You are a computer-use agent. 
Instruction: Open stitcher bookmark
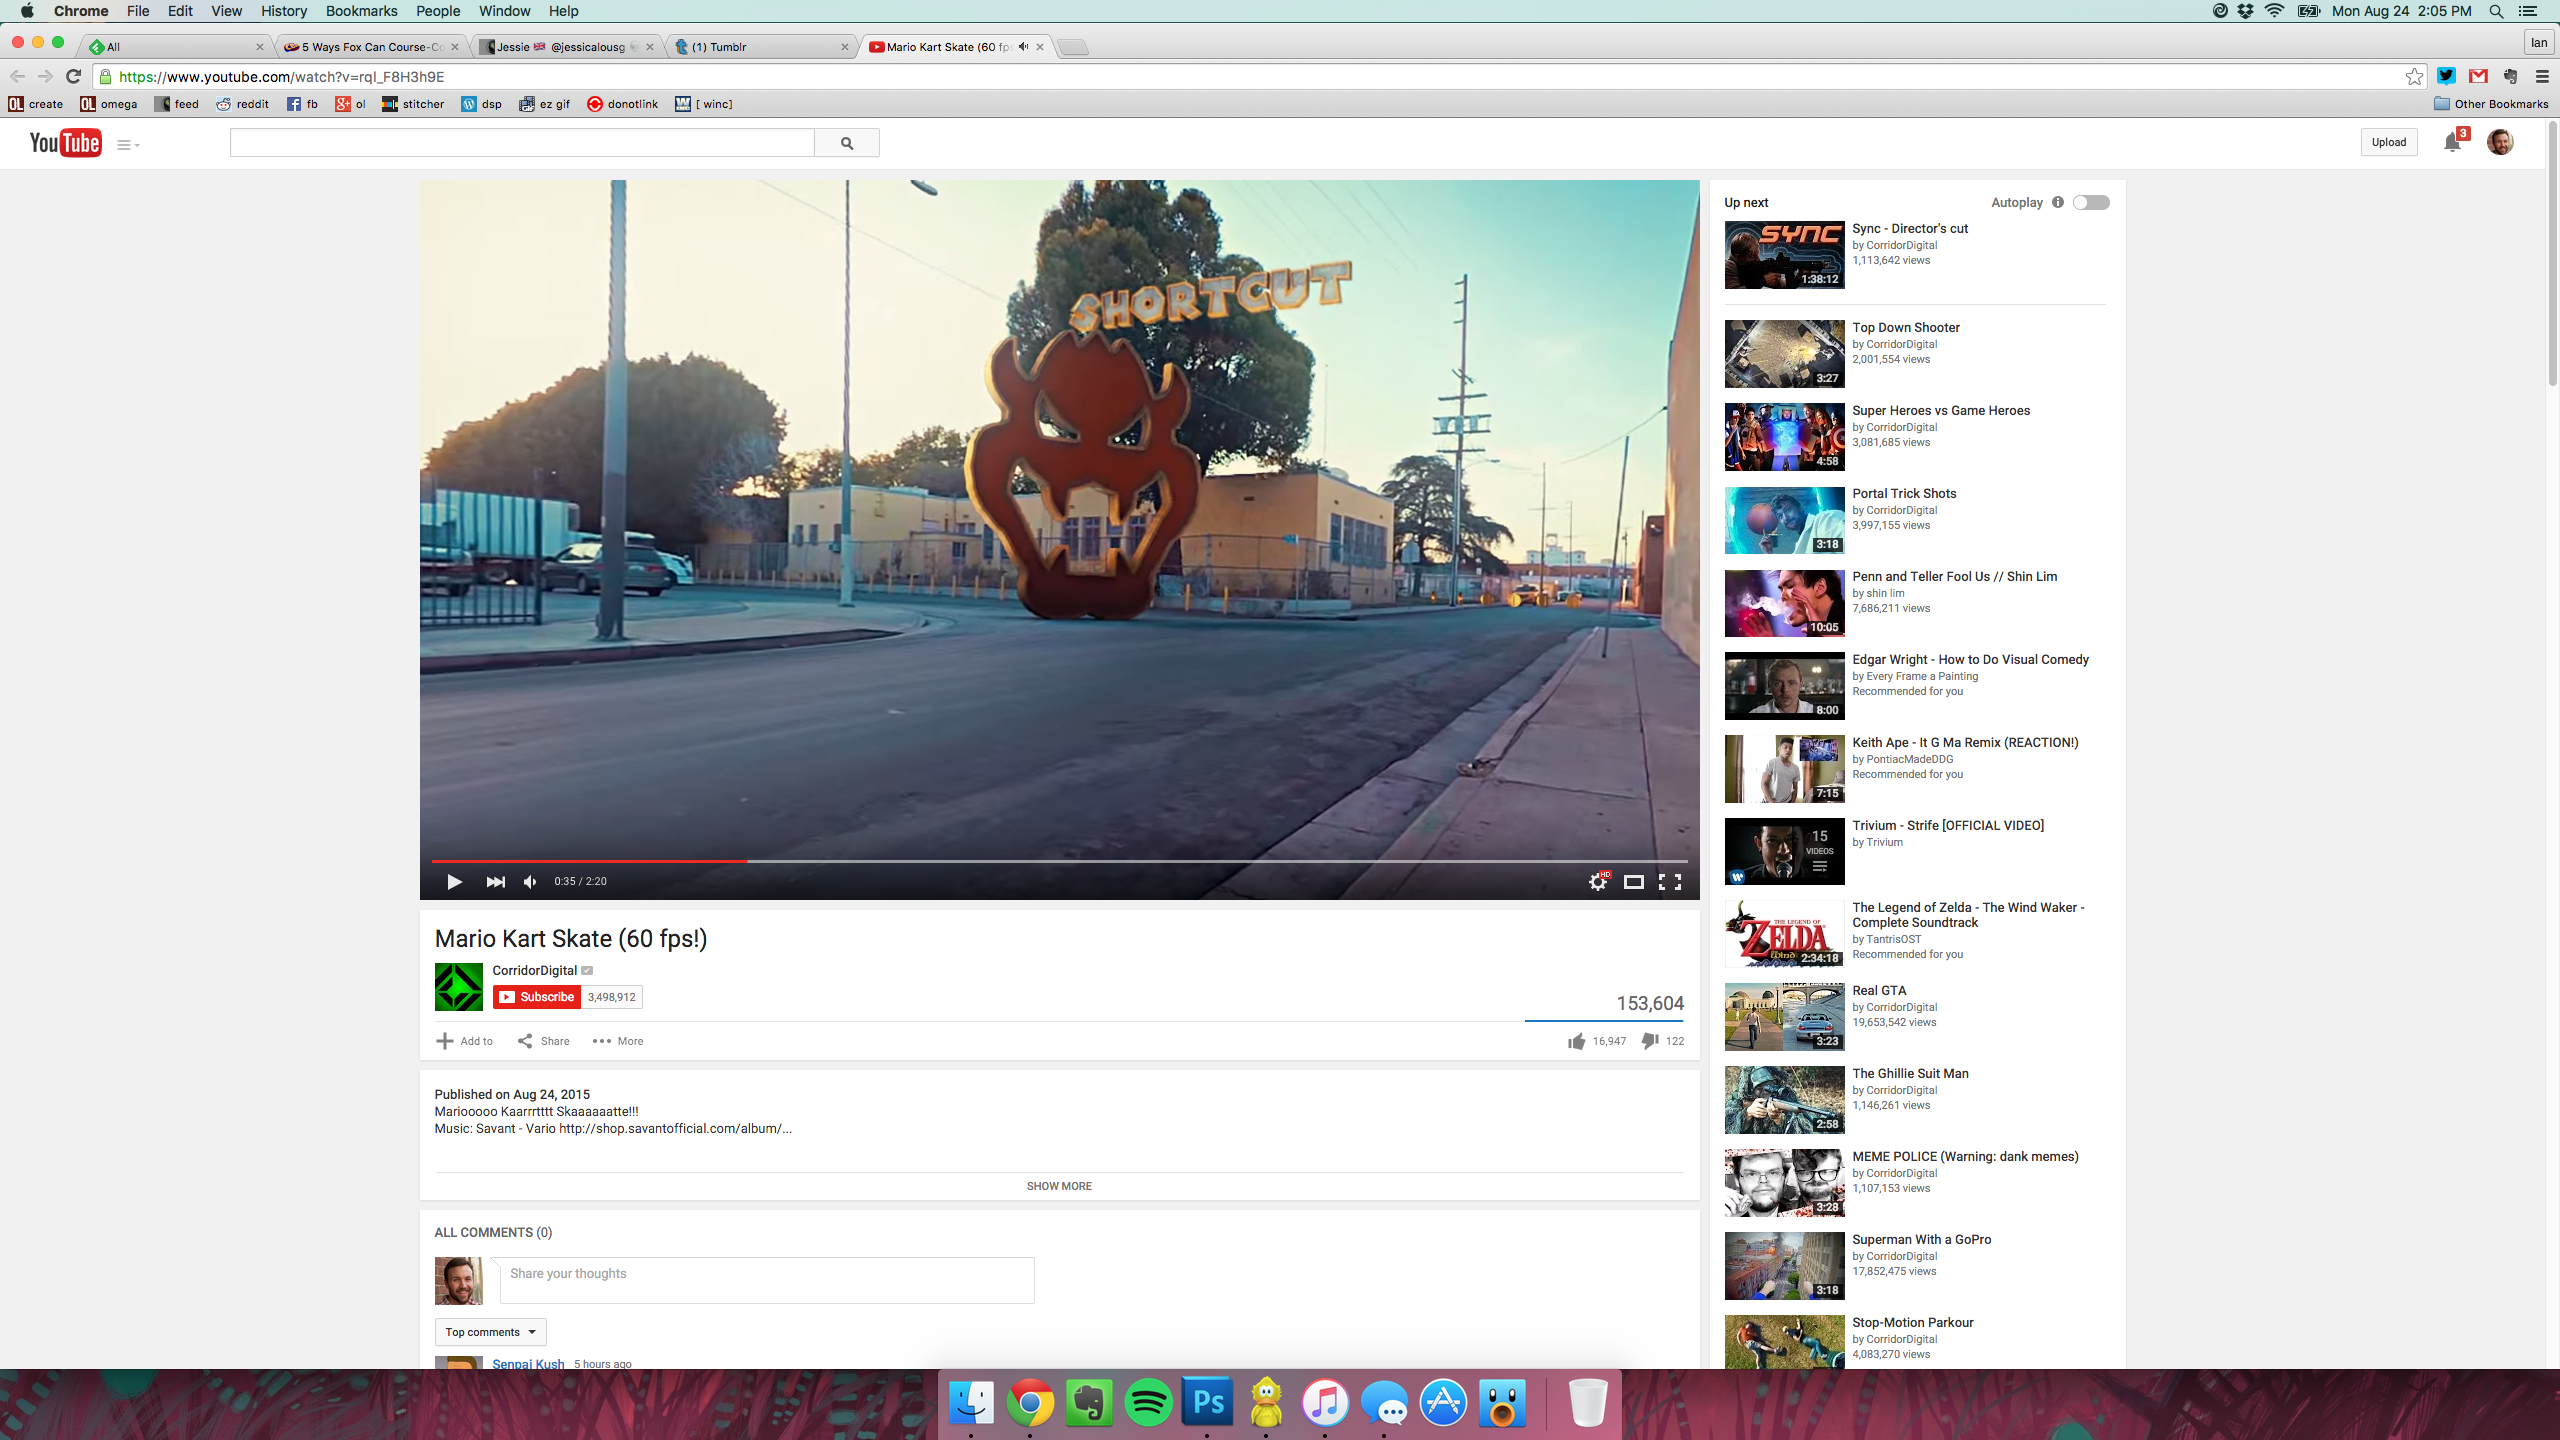coord(413,104)
